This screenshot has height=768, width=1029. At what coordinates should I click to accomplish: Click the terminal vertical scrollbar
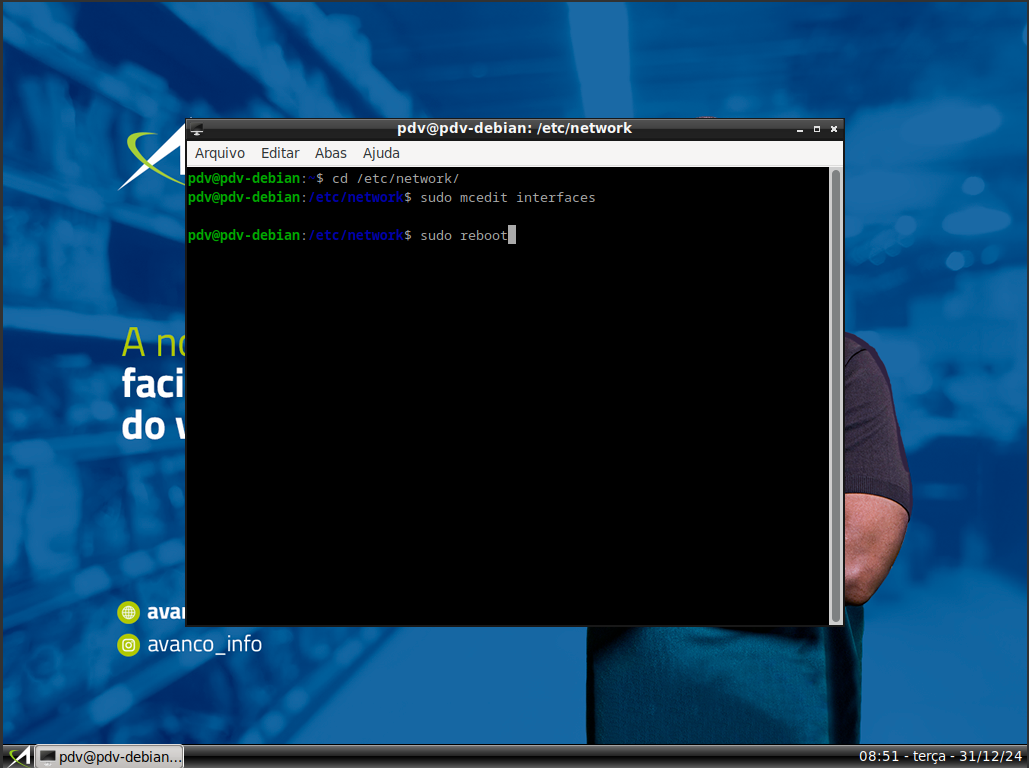836,396
